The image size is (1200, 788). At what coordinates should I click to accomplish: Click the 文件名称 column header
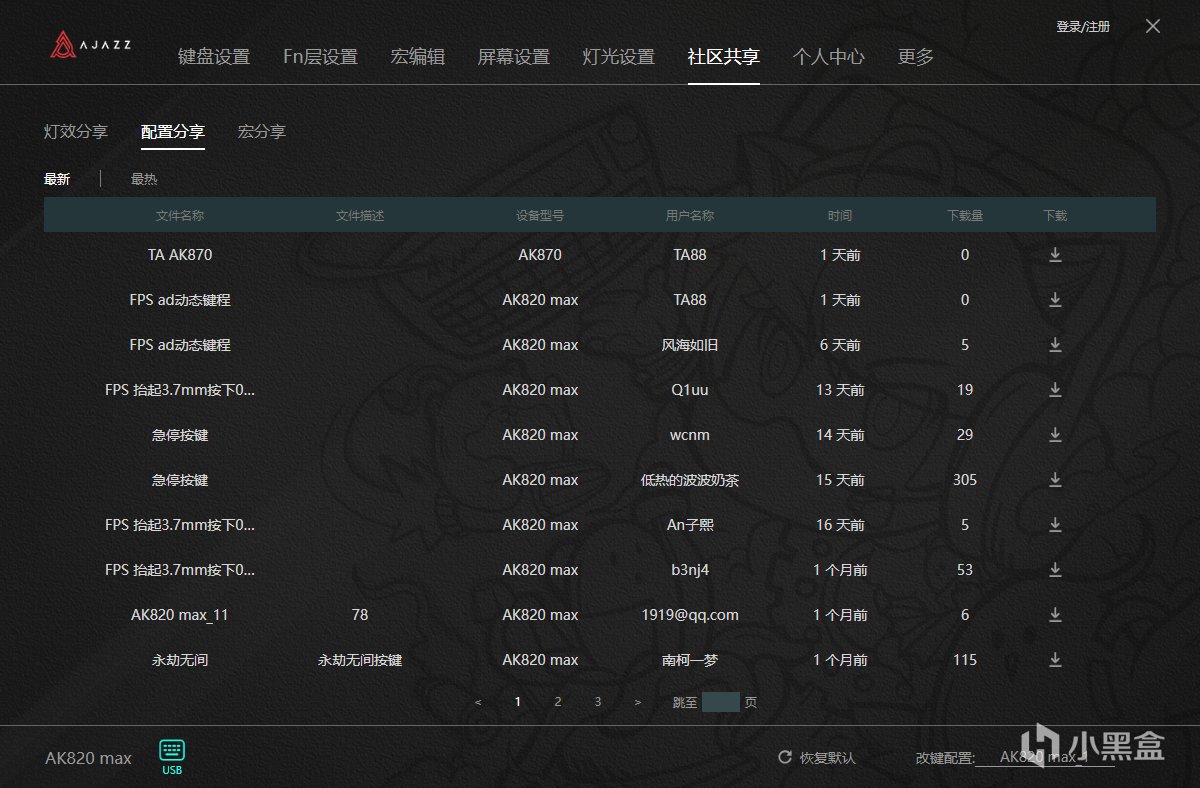pos(180,215)
